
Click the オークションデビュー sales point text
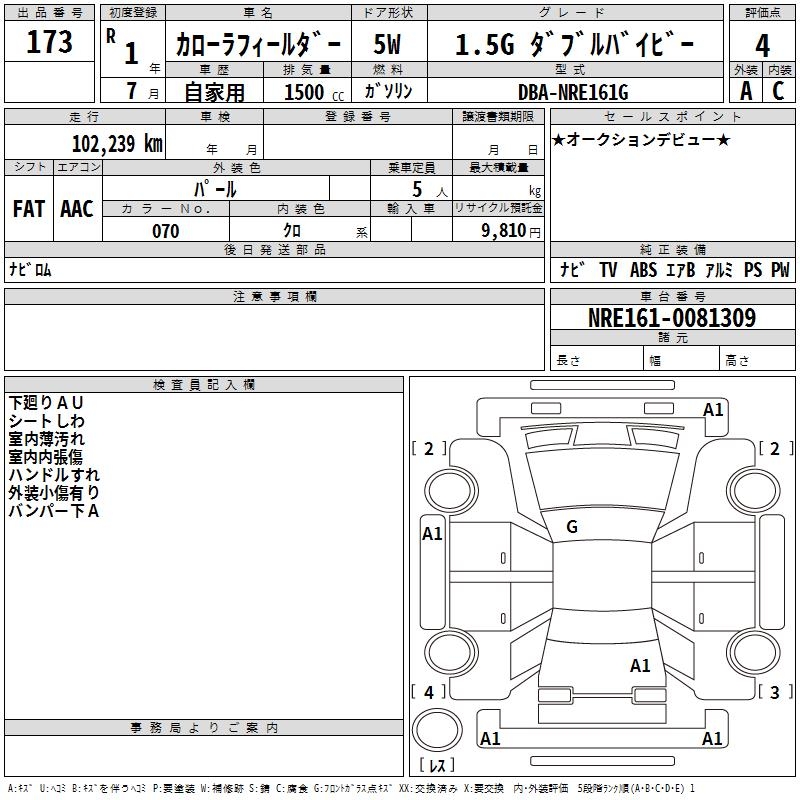point(641,139)
